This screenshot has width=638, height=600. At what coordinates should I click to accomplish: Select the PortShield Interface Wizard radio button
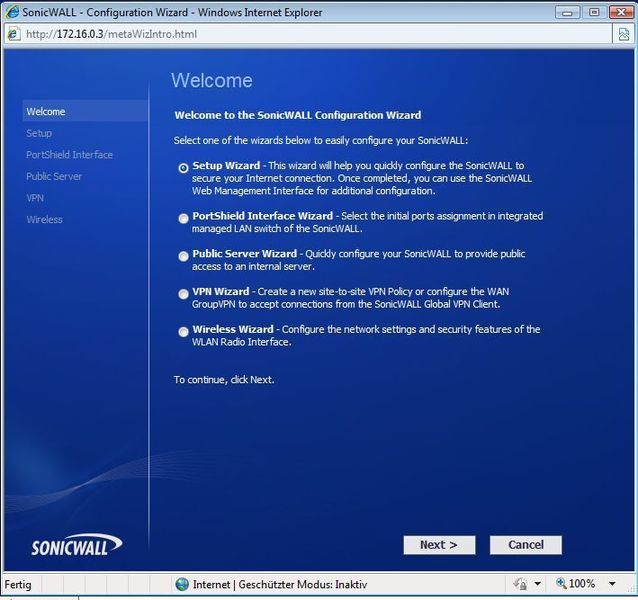(x=184, y=218)
